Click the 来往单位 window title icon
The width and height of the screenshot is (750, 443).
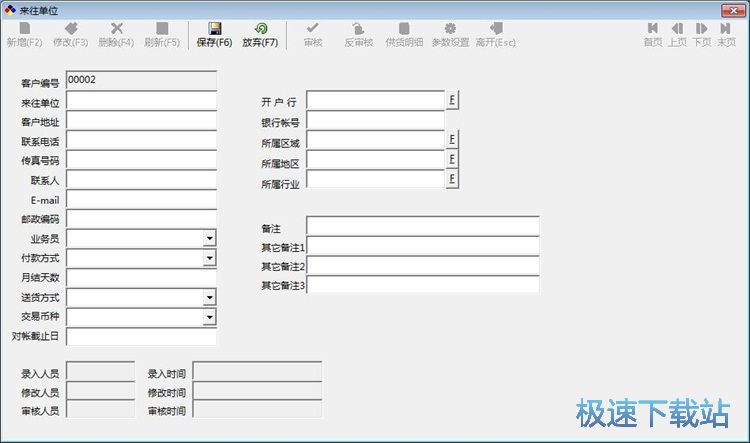pos(10,10)
